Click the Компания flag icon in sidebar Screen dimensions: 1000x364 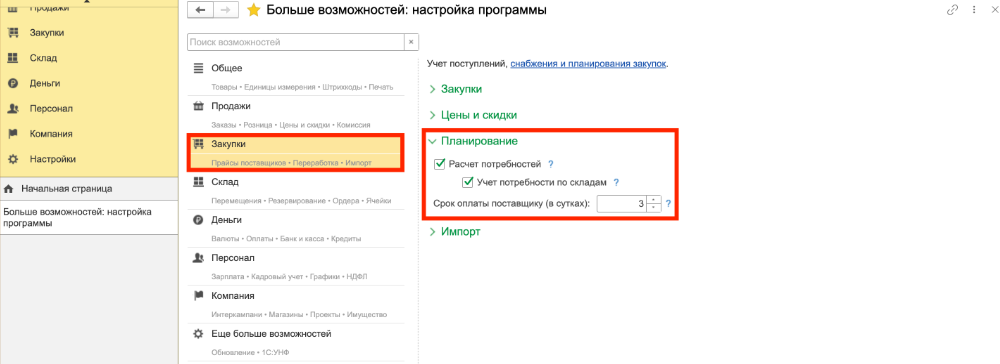(x=12, y=135)
